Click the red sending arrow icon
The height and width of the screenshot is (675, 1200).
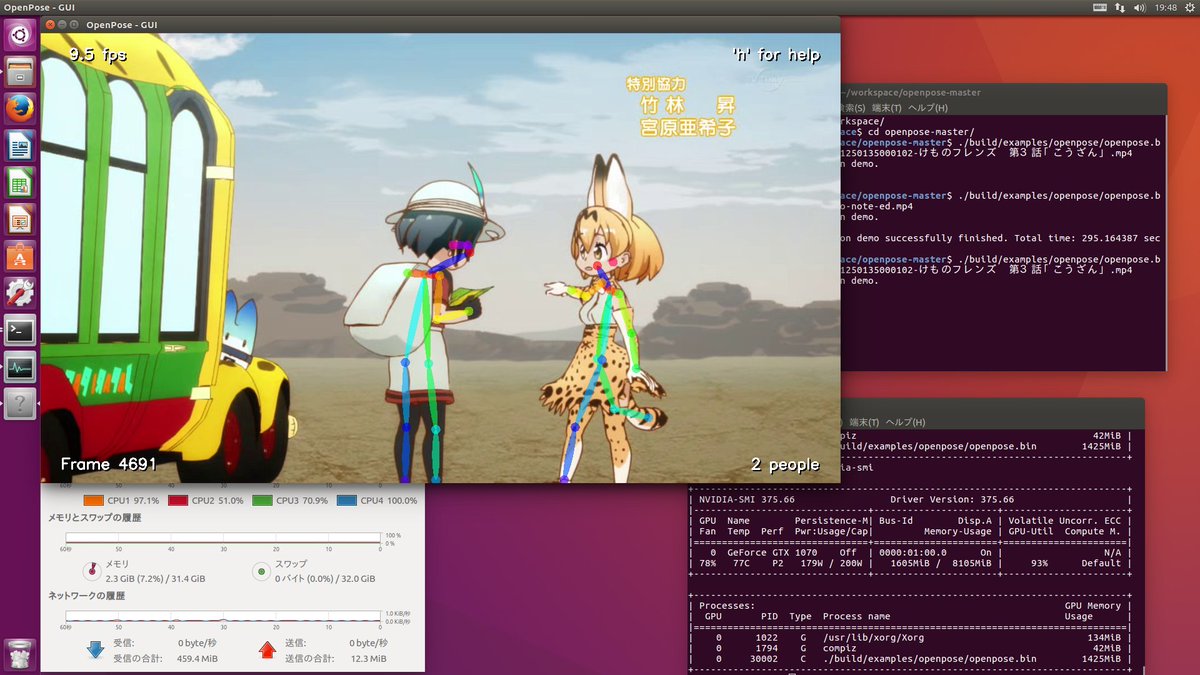pyautogui.click(x=267, y=649)
